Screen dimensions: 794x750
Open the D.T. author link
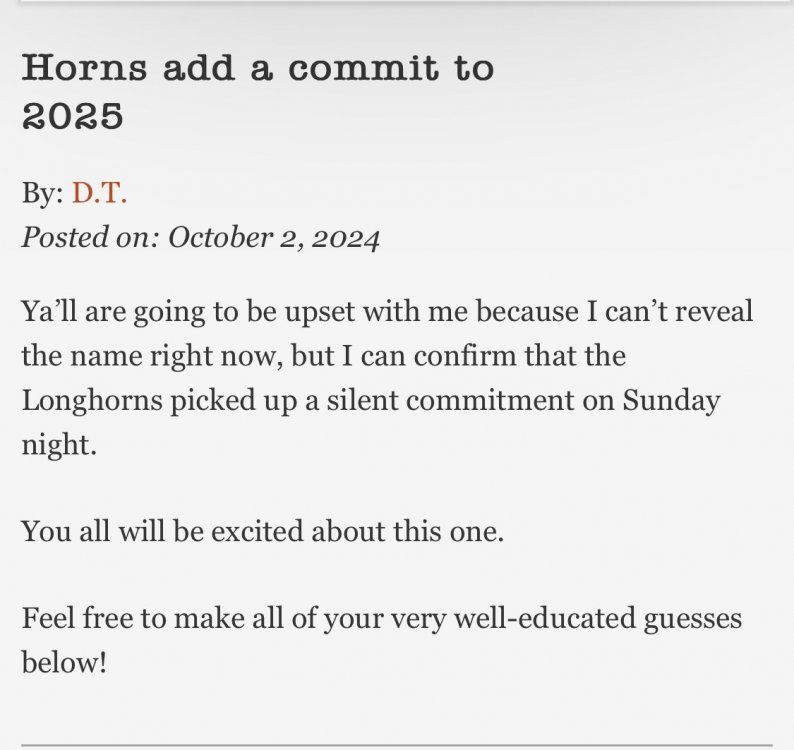tap(99, 193)
